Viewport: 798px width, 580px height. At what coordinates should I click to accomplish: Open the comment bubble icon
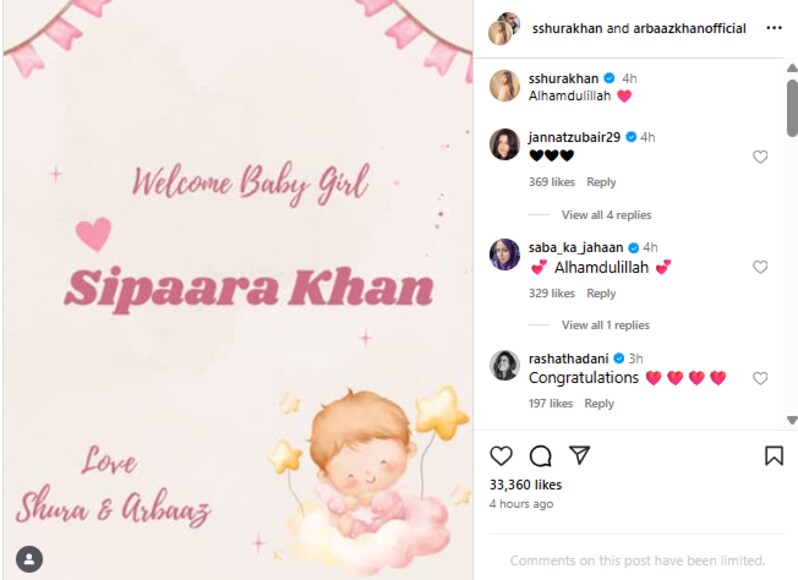pos(540,455)
